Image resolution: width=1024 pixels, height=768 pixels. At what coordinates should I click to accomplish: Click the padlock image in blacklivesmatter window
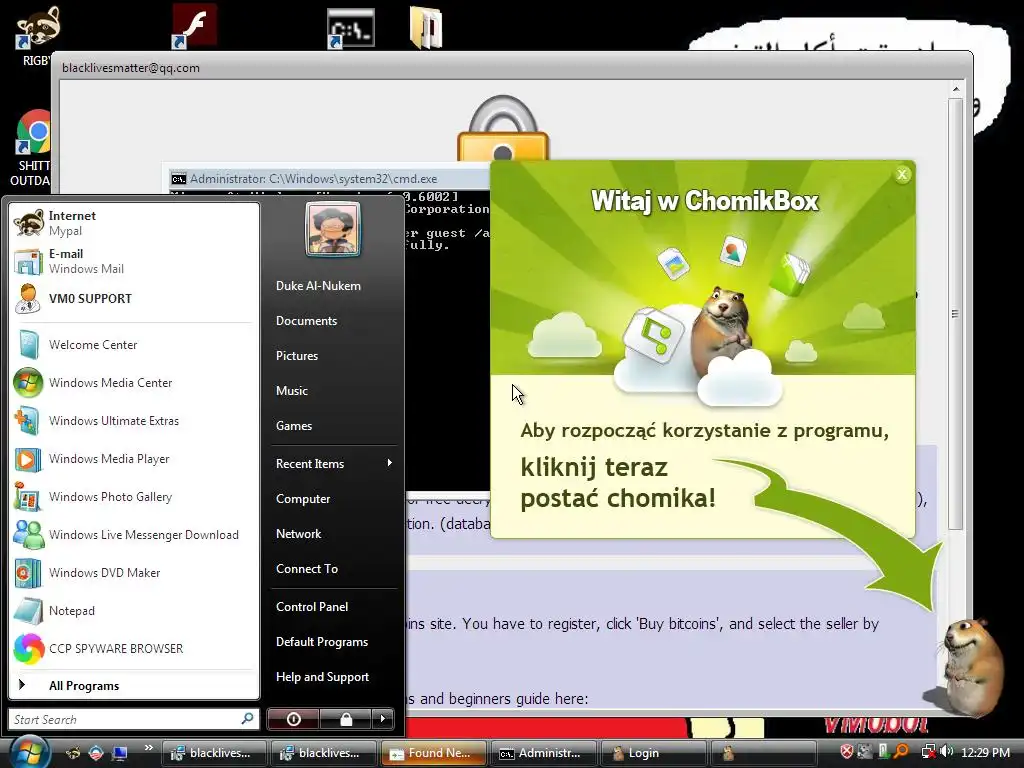coord(502,128)
